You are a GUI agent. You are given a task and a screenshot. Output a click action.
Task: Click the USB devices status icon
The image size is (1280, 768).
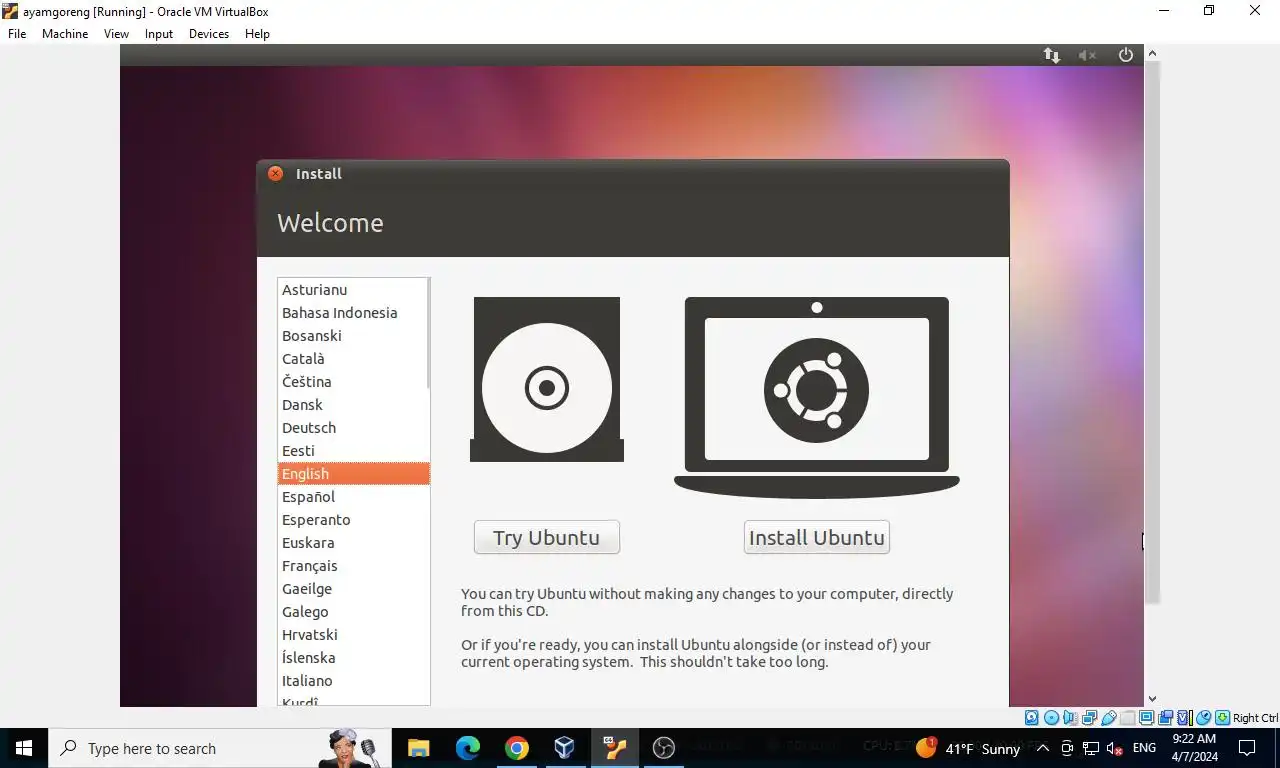(x=1108, y=718)
